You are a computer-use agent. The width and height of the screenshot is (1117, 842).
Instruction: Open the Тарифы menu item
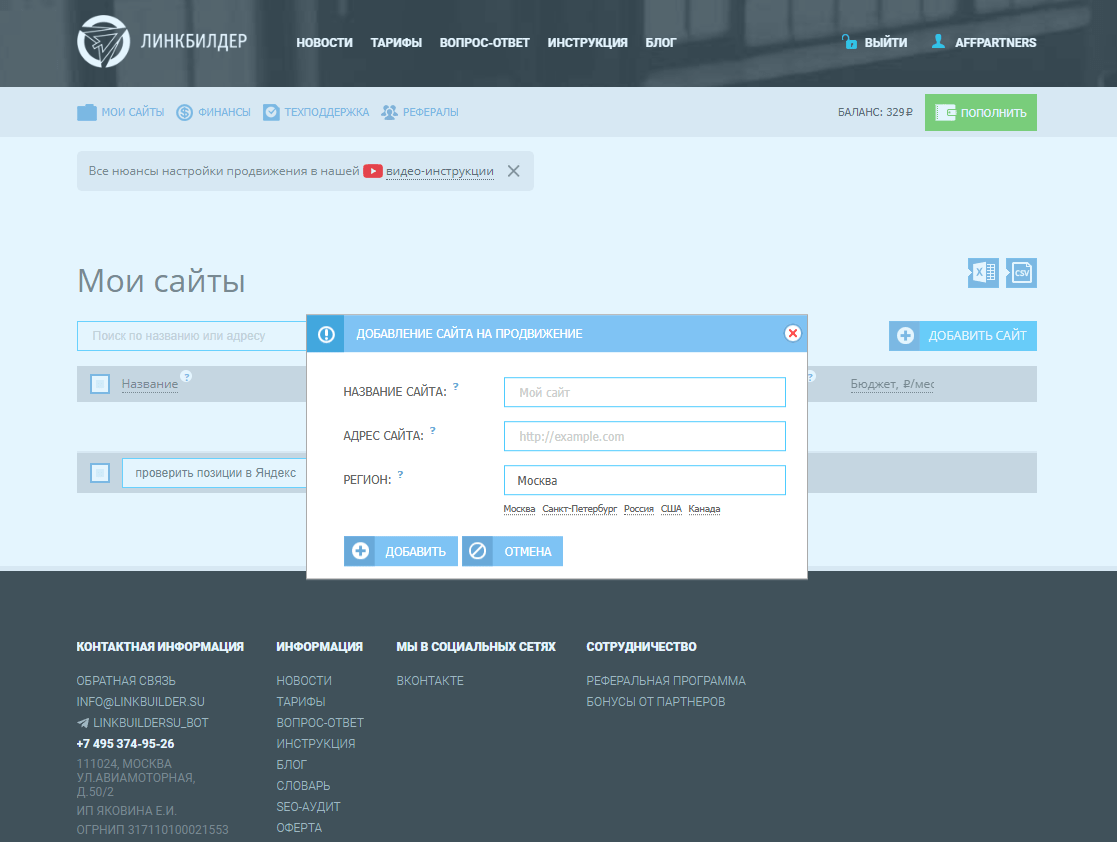point(396,43)
